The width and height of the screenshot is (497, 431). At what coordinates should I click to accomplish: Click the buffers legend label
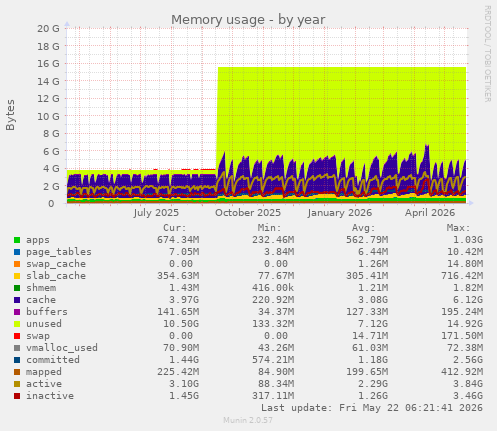[47, 312]
